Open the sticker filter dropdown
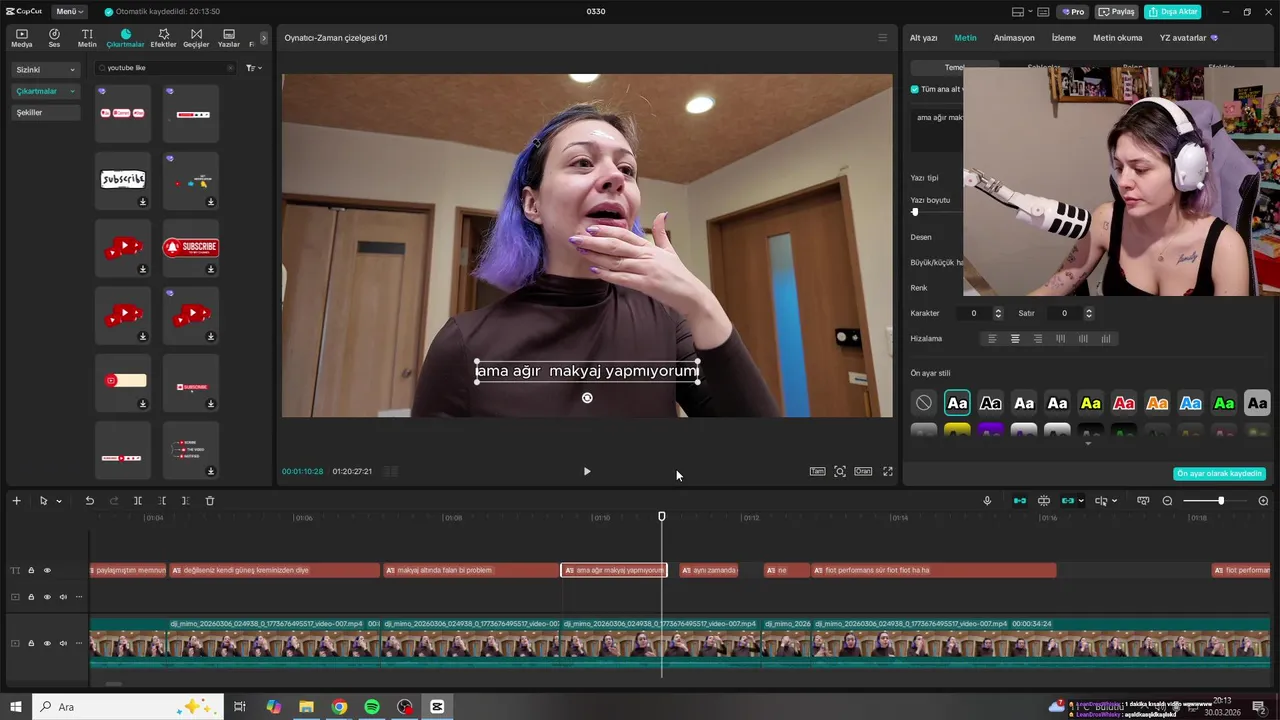The image size is (1280, 720). 254,68
